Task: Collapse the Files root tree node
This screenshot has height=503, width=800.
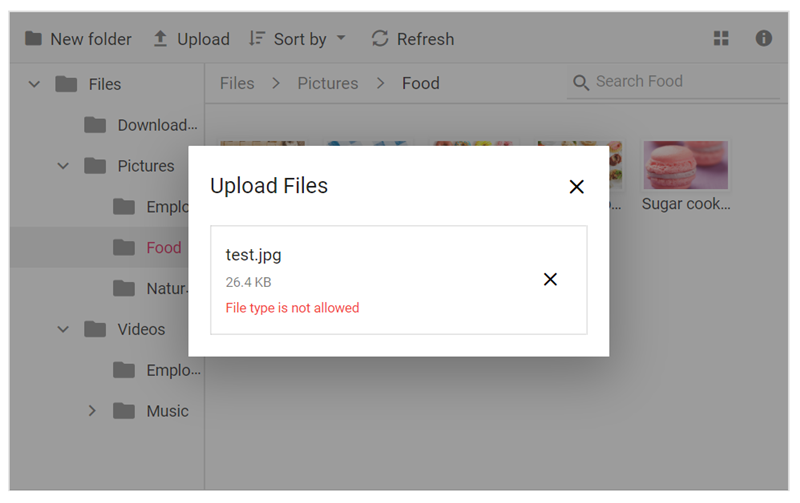Action: 34,84
